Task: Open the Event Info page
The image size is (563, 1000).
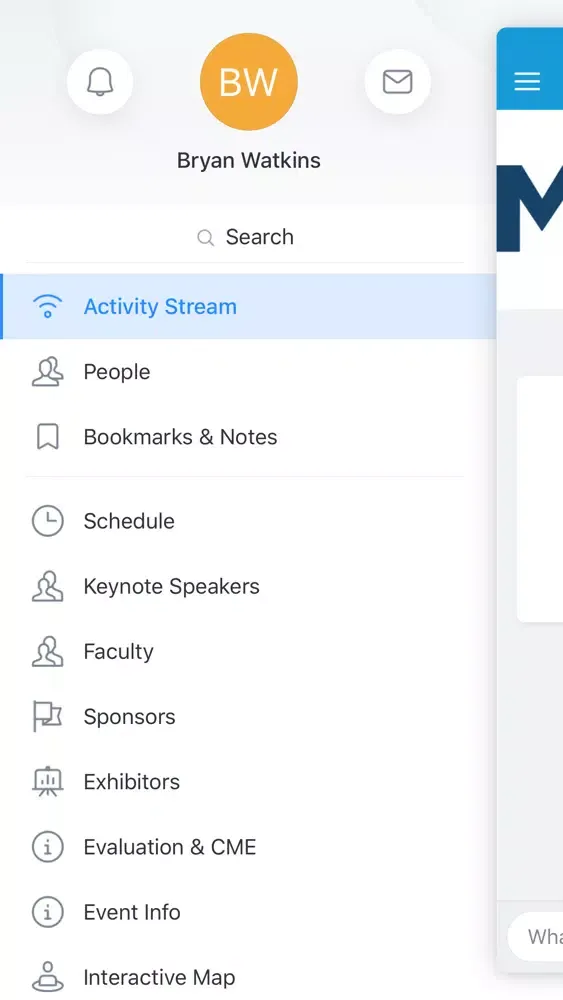Action: tap(249, 912)
